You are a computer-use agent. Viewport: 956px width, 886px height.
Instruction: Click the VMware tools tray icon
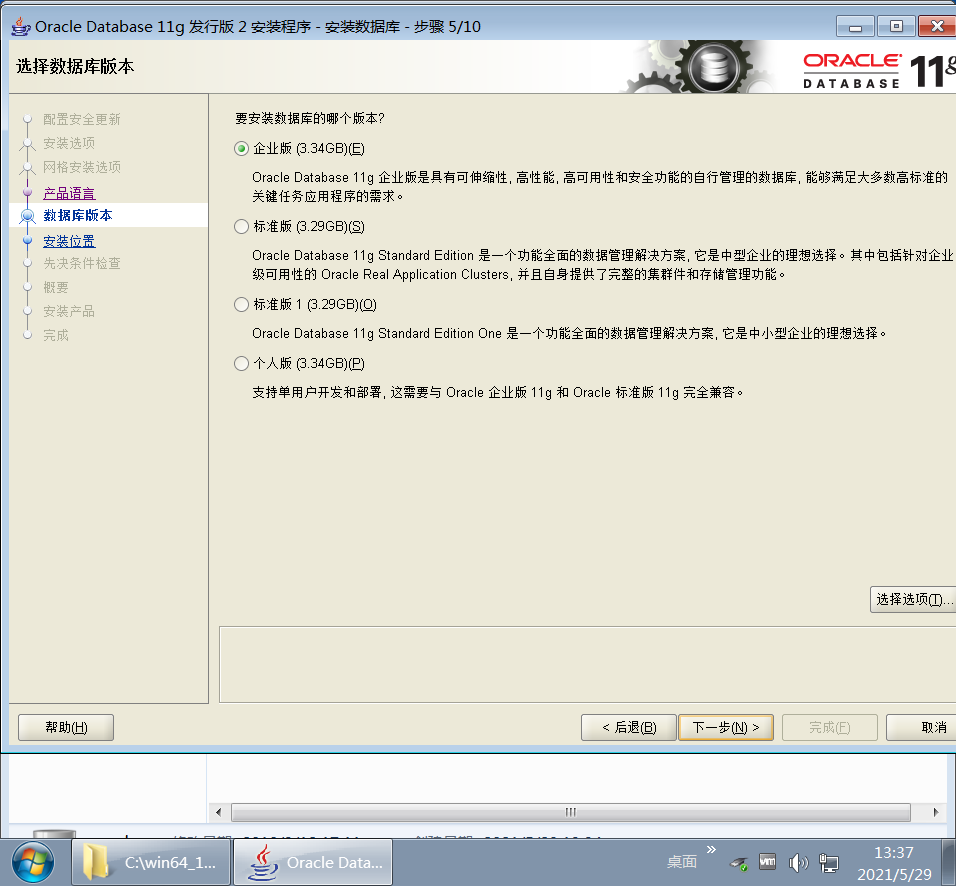coord(767,862)
